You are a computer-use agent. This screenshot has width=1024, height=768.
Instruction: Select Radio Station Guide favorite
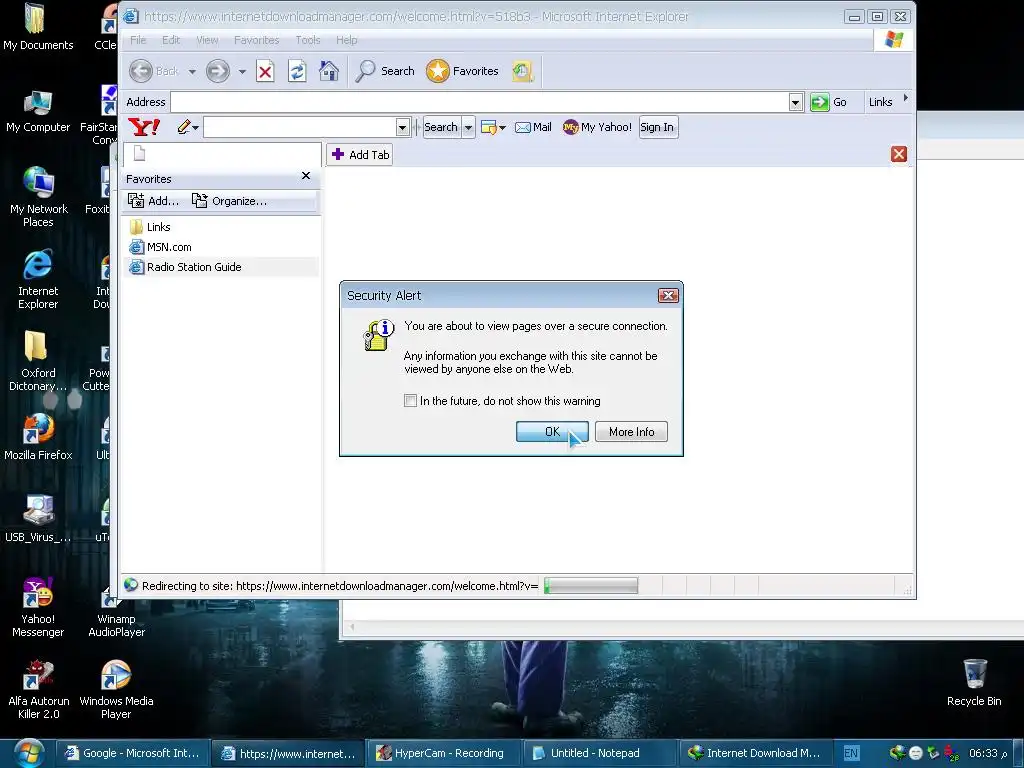point(185,267)
